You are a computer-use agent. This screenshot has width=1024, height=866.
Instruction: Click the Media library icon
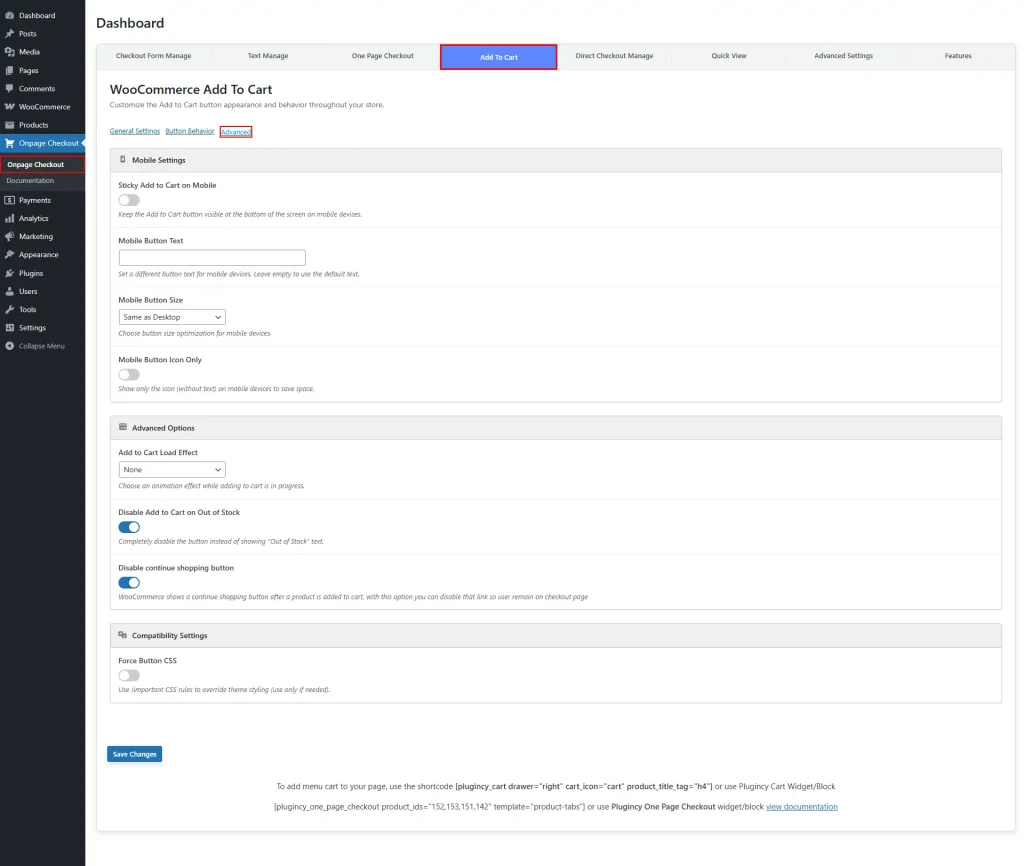tap(9, 52)
